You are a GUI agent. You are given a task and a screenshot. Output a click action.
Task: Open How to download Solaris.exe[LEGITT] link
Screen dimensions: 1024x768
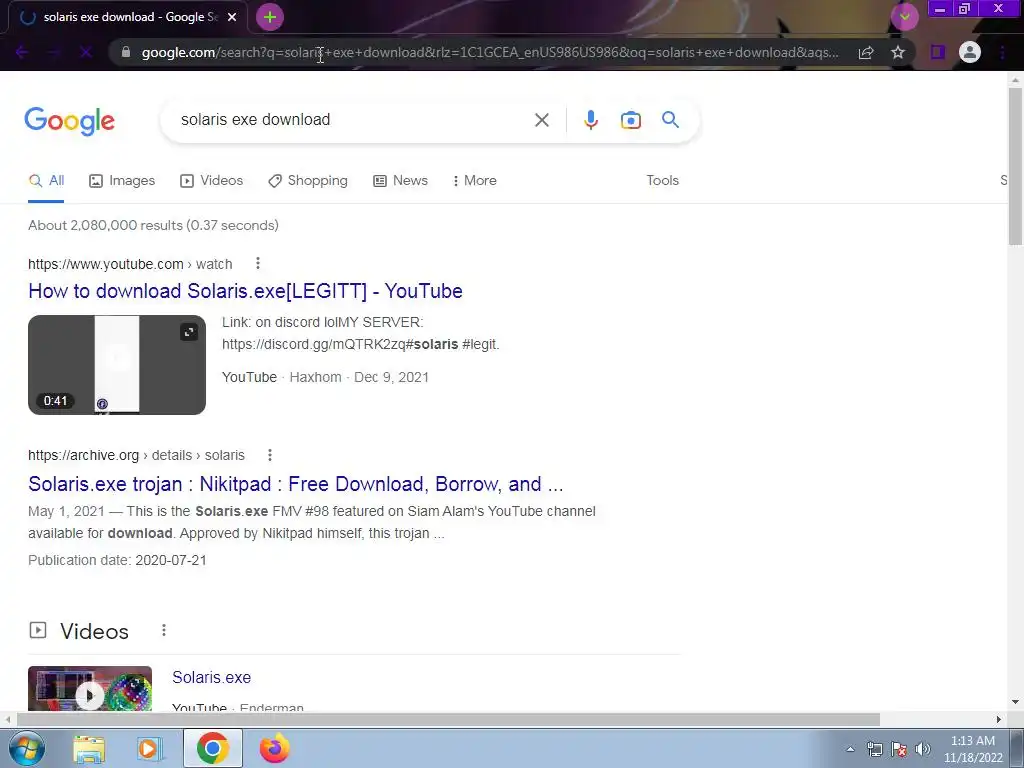[245, 291]
